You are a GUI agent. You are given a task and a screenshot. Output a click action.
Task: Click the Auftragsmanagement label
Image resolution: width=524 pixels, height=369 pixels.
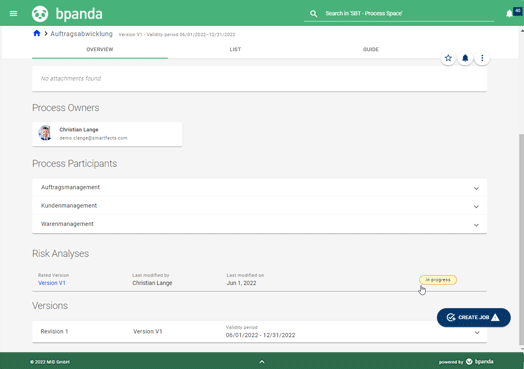pyautogui.click(x=70, y=187)
